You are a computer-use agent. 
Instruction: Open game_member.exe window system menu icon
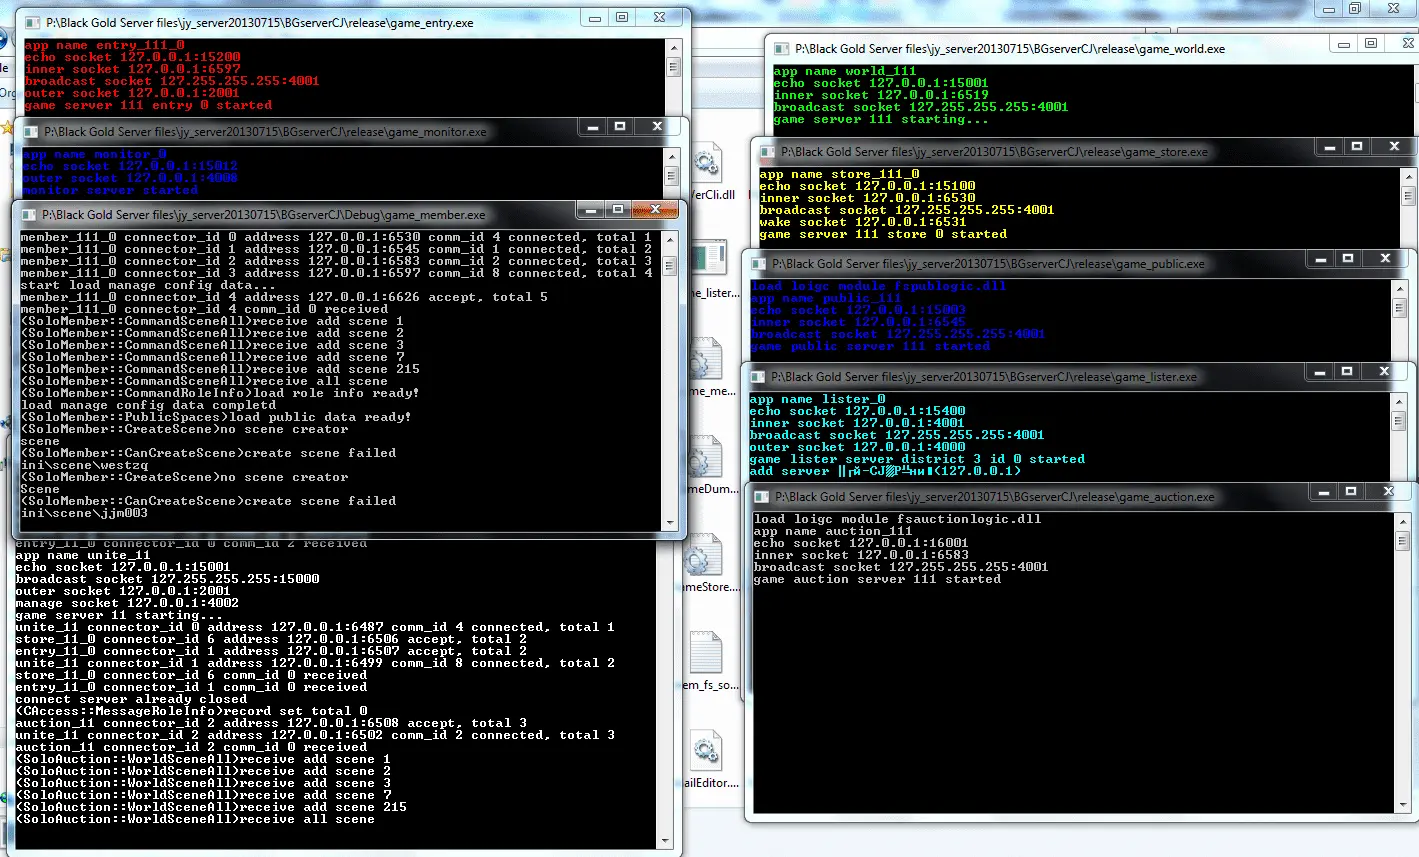tap(28, 214)
